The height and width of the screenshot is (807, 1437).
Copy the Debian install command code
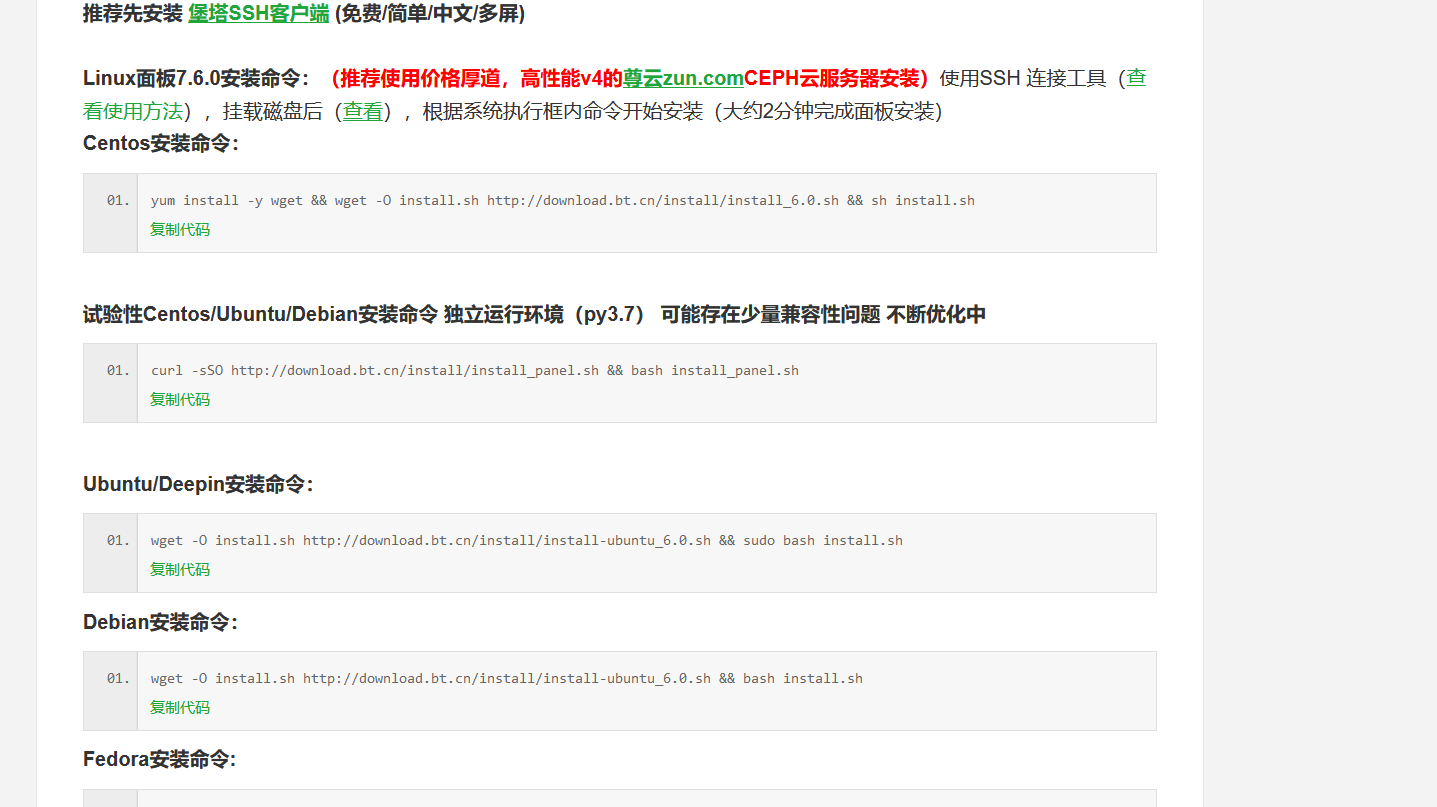pyautogui.click(x=179, y=707)
